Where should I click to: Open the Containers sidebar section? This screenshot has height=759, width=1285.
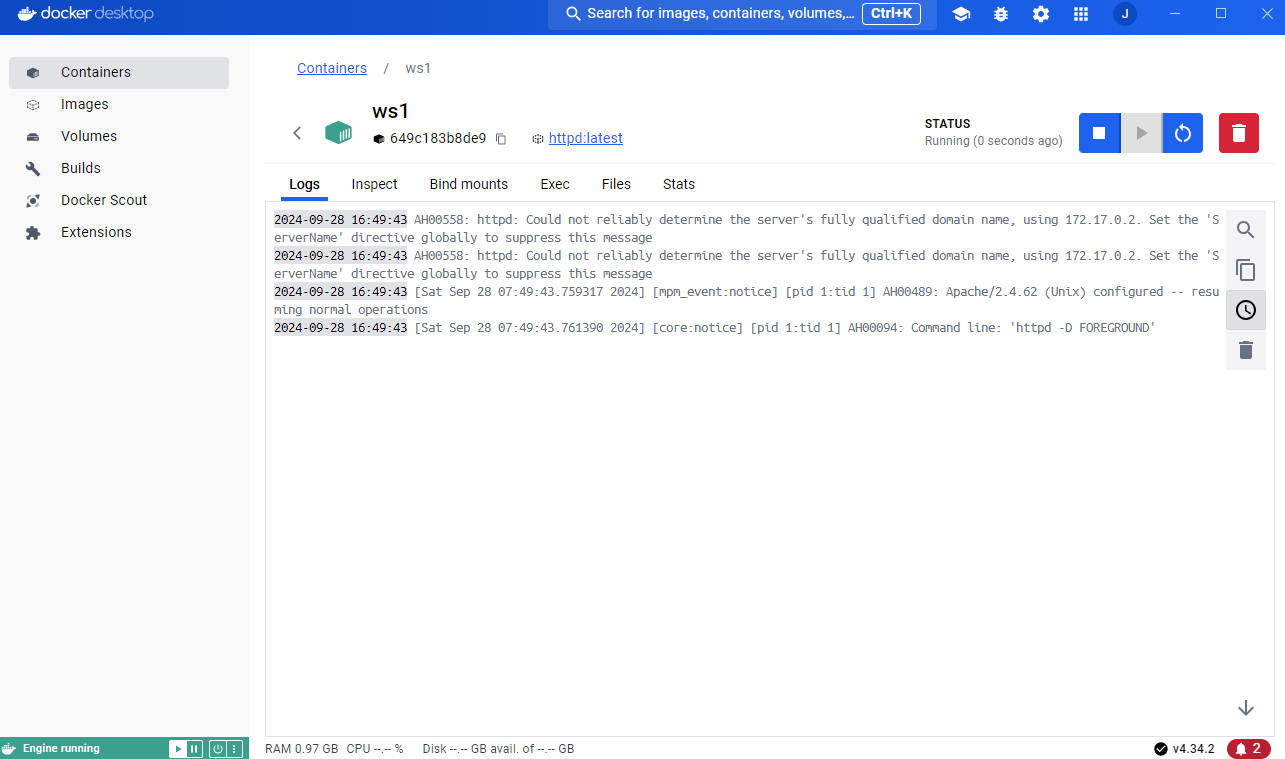(119, 72)
